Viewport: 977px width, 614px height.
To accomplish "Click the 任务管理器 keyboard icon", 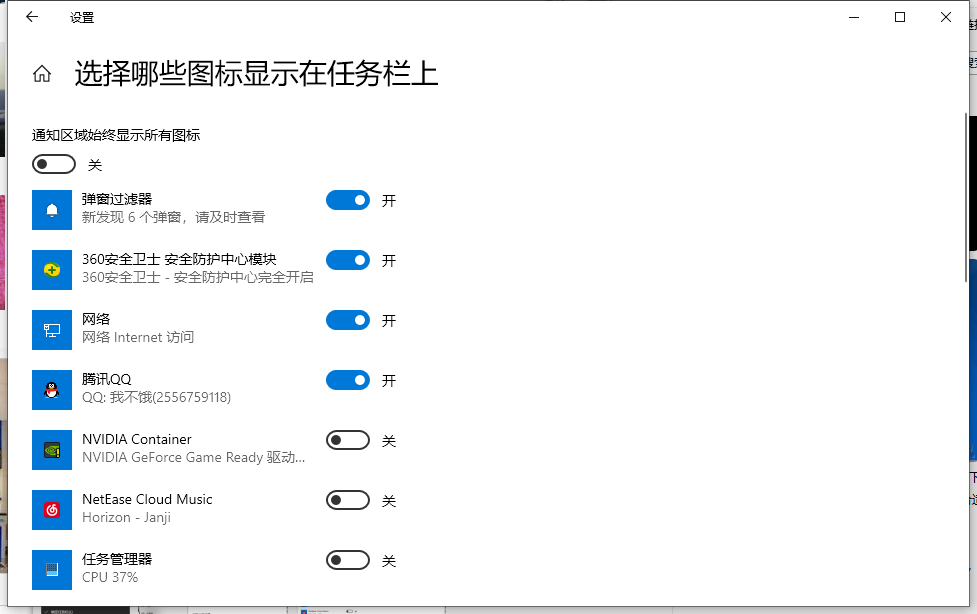I will 52,569.
